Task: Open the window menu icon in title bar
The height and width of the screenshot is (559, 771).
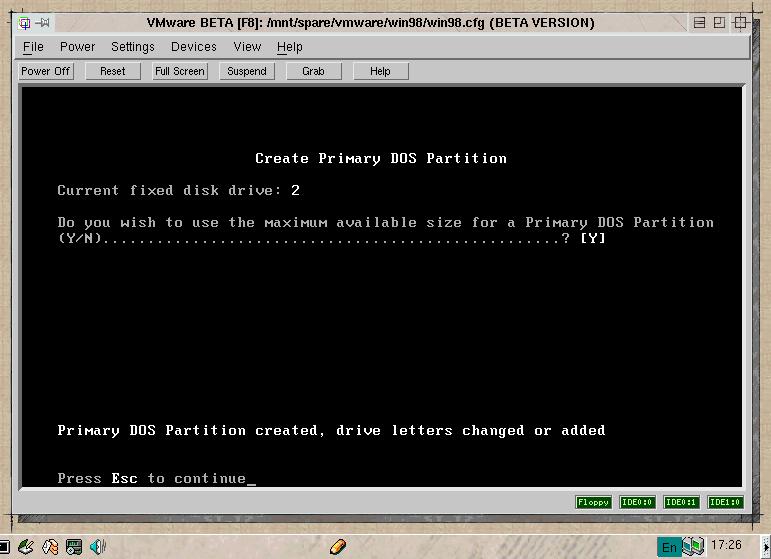Action: (26, 22)
